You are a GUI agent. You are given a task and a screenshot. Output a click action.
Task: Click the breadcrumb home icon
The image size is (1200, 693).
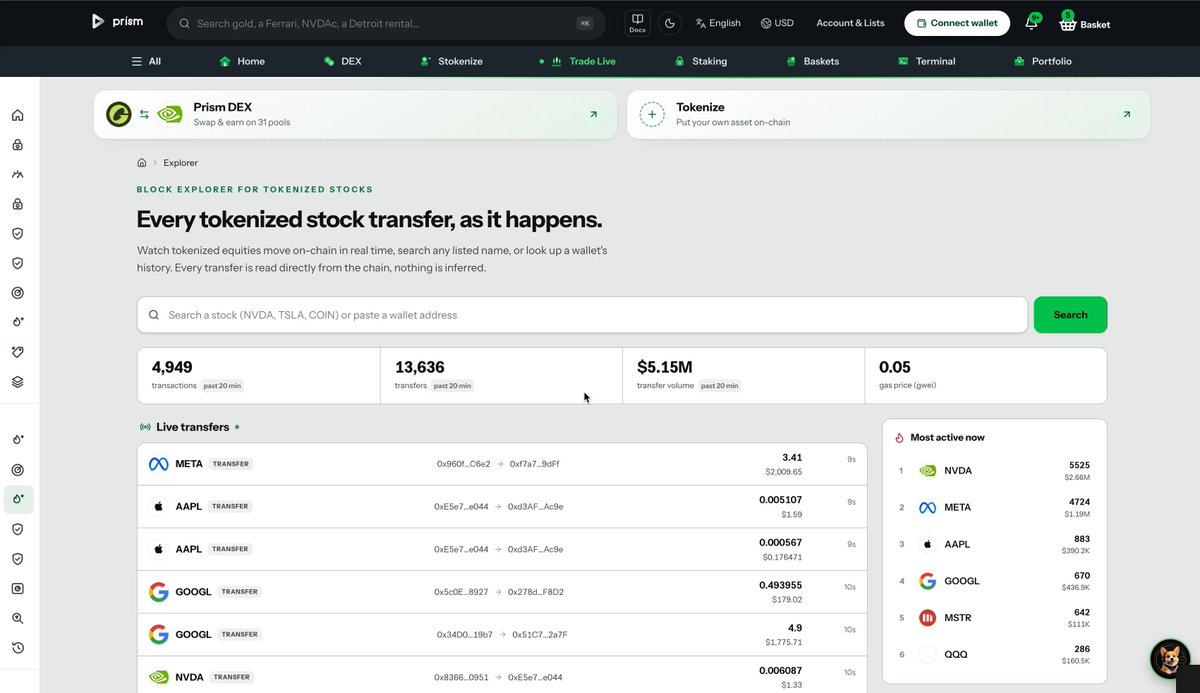point(142,162)
